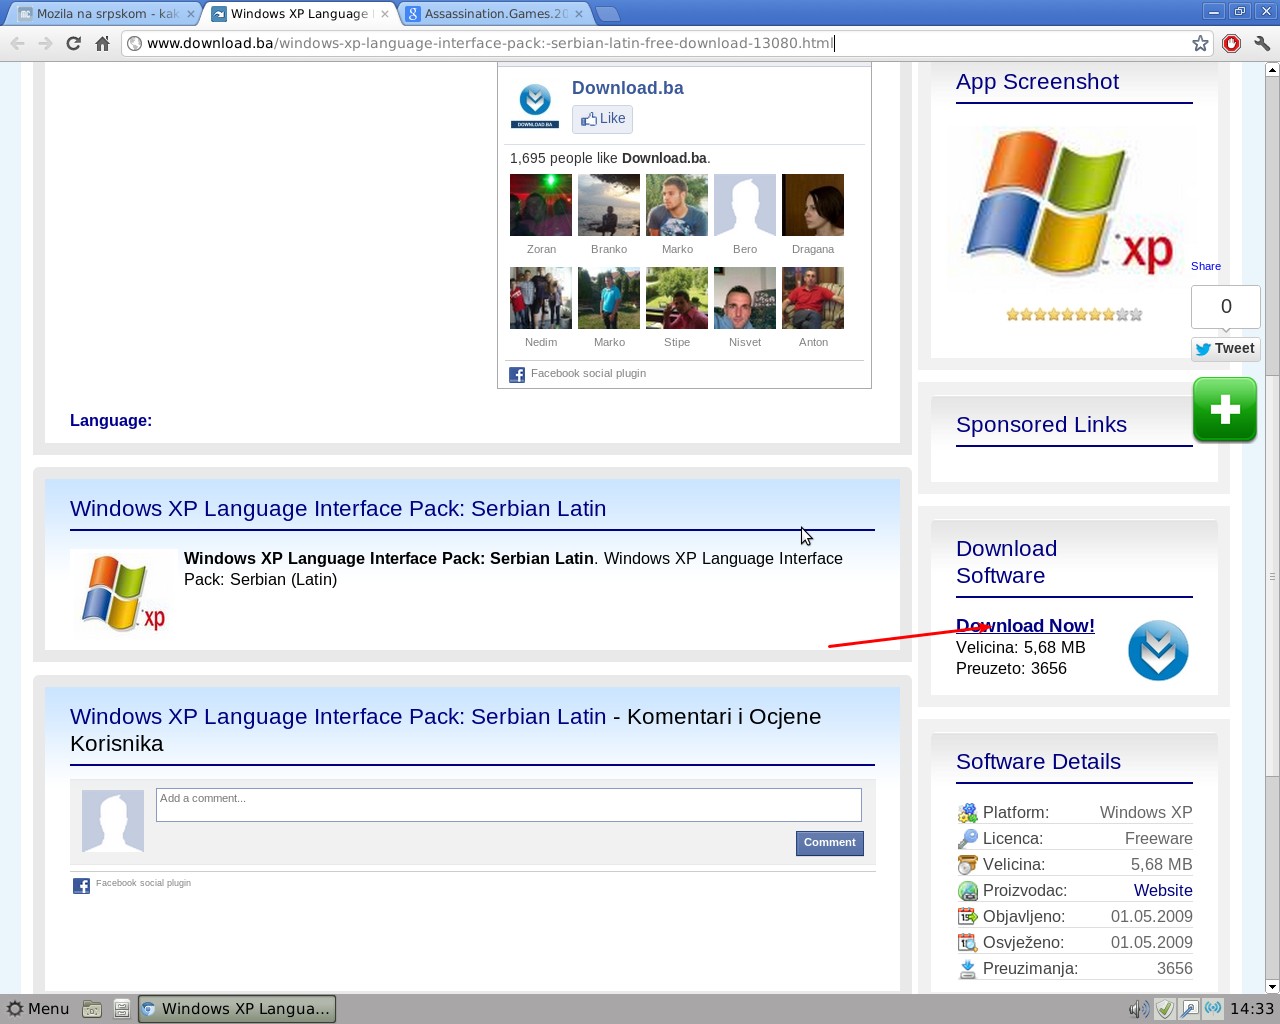This screenshot has height=1024, width=1280.
Task: Click inside the Add a comment field
Action: 509,805
